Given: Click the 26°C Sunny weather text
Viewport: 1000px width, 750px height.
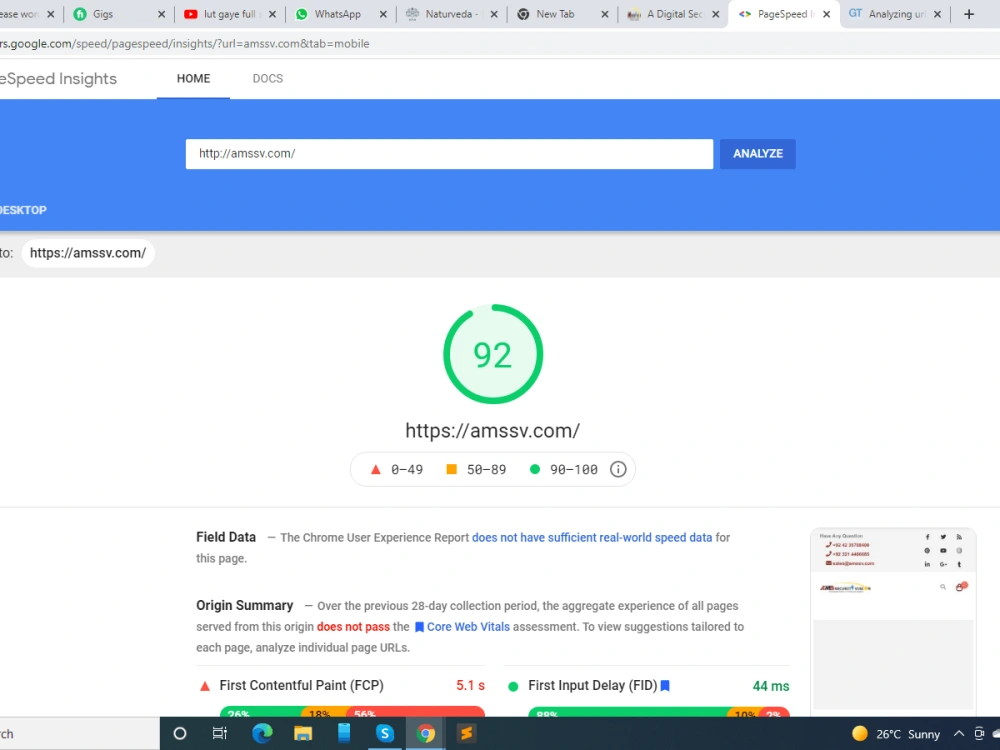Looking at the screenshot, I should click(x=908, y=734).
